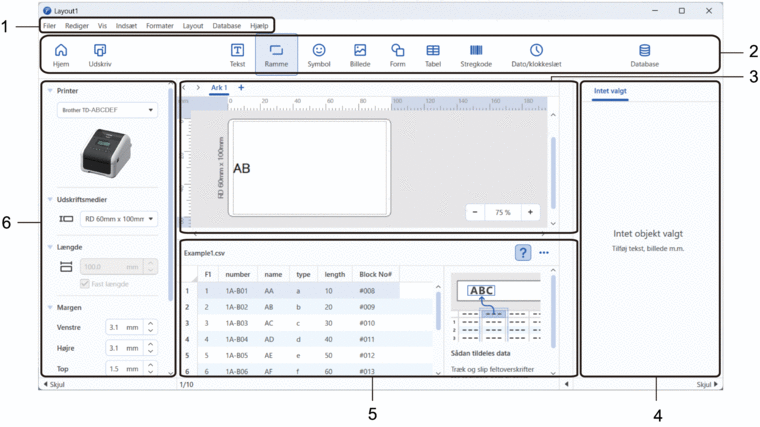Insert a Symbol
This screenshot has height=427, width=760.
318,55
